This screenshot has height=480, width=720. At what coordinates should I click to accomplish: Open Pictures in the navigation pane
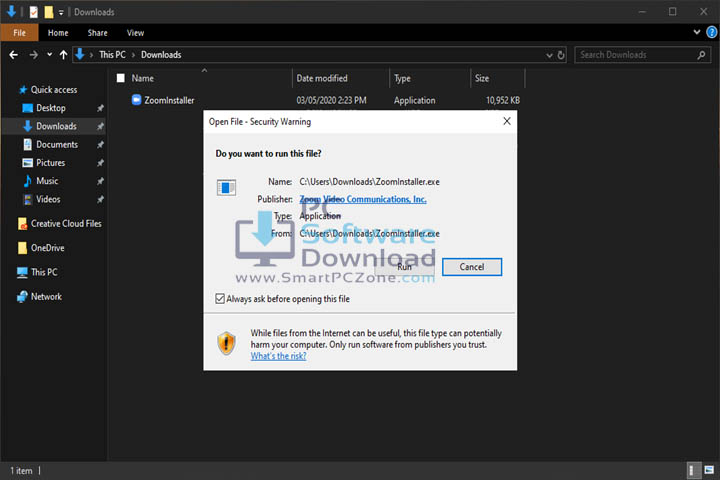51,163
